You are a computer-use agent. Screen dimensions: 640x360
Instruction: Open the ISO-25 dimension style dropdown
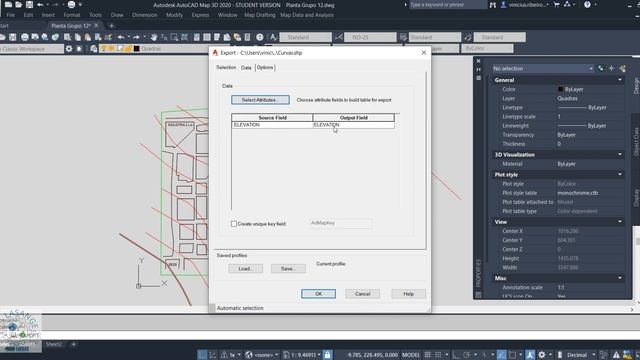pyautogui.click(x=370, y=37)
